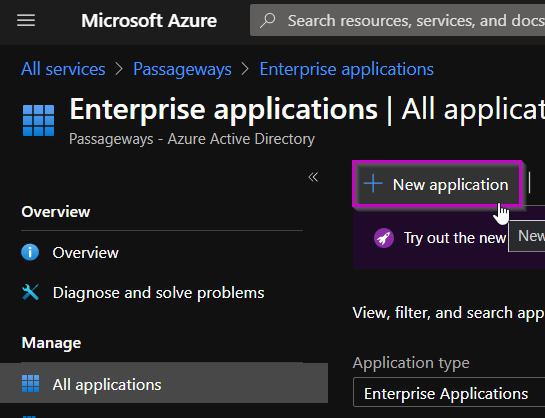Click the New application button
The height and width of the screenshot is (418, 545).
click(437, 184)
